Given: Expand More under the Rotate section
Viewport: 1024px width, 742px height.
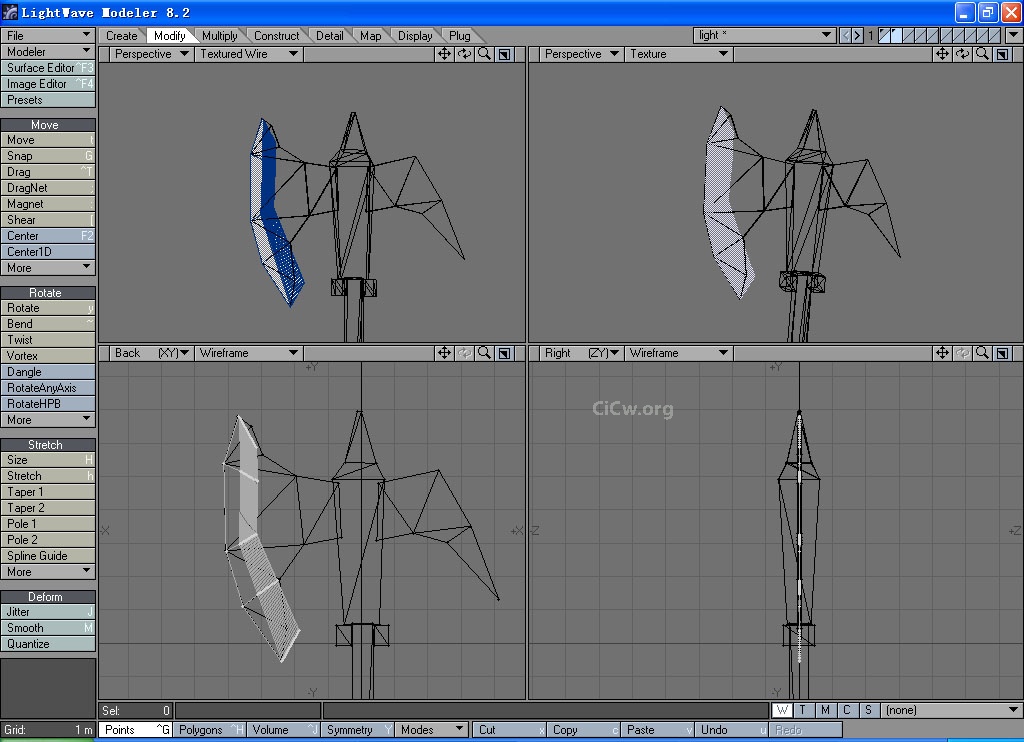Looking at the screenshot, I should point(48,420).
